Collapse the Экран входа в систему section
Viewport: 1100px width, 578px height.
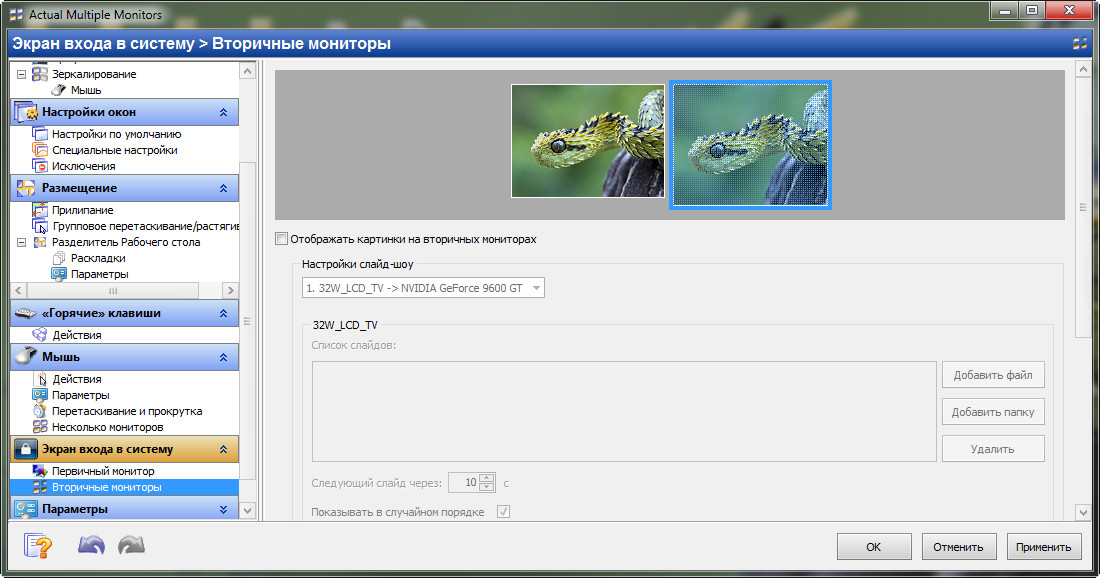223,449
